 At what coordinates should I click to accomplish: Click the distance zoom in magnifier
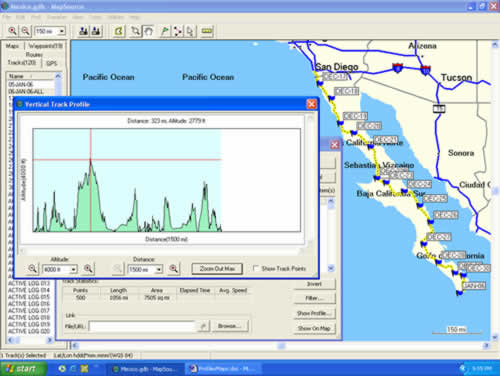(x=174, y=269)
